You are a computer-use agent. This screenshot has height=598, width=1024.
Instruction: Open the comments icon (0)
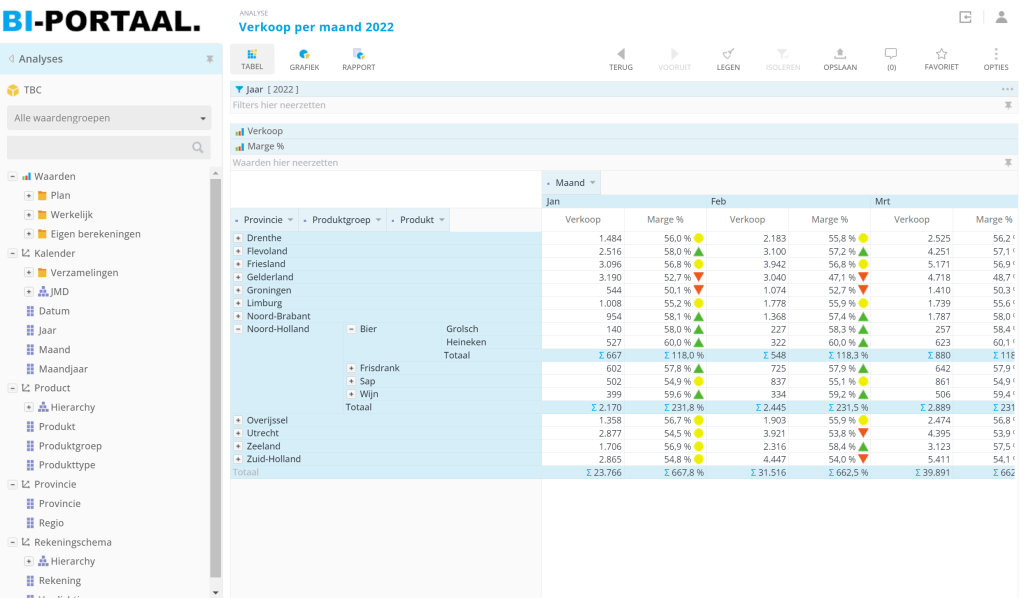coord(891,59)
